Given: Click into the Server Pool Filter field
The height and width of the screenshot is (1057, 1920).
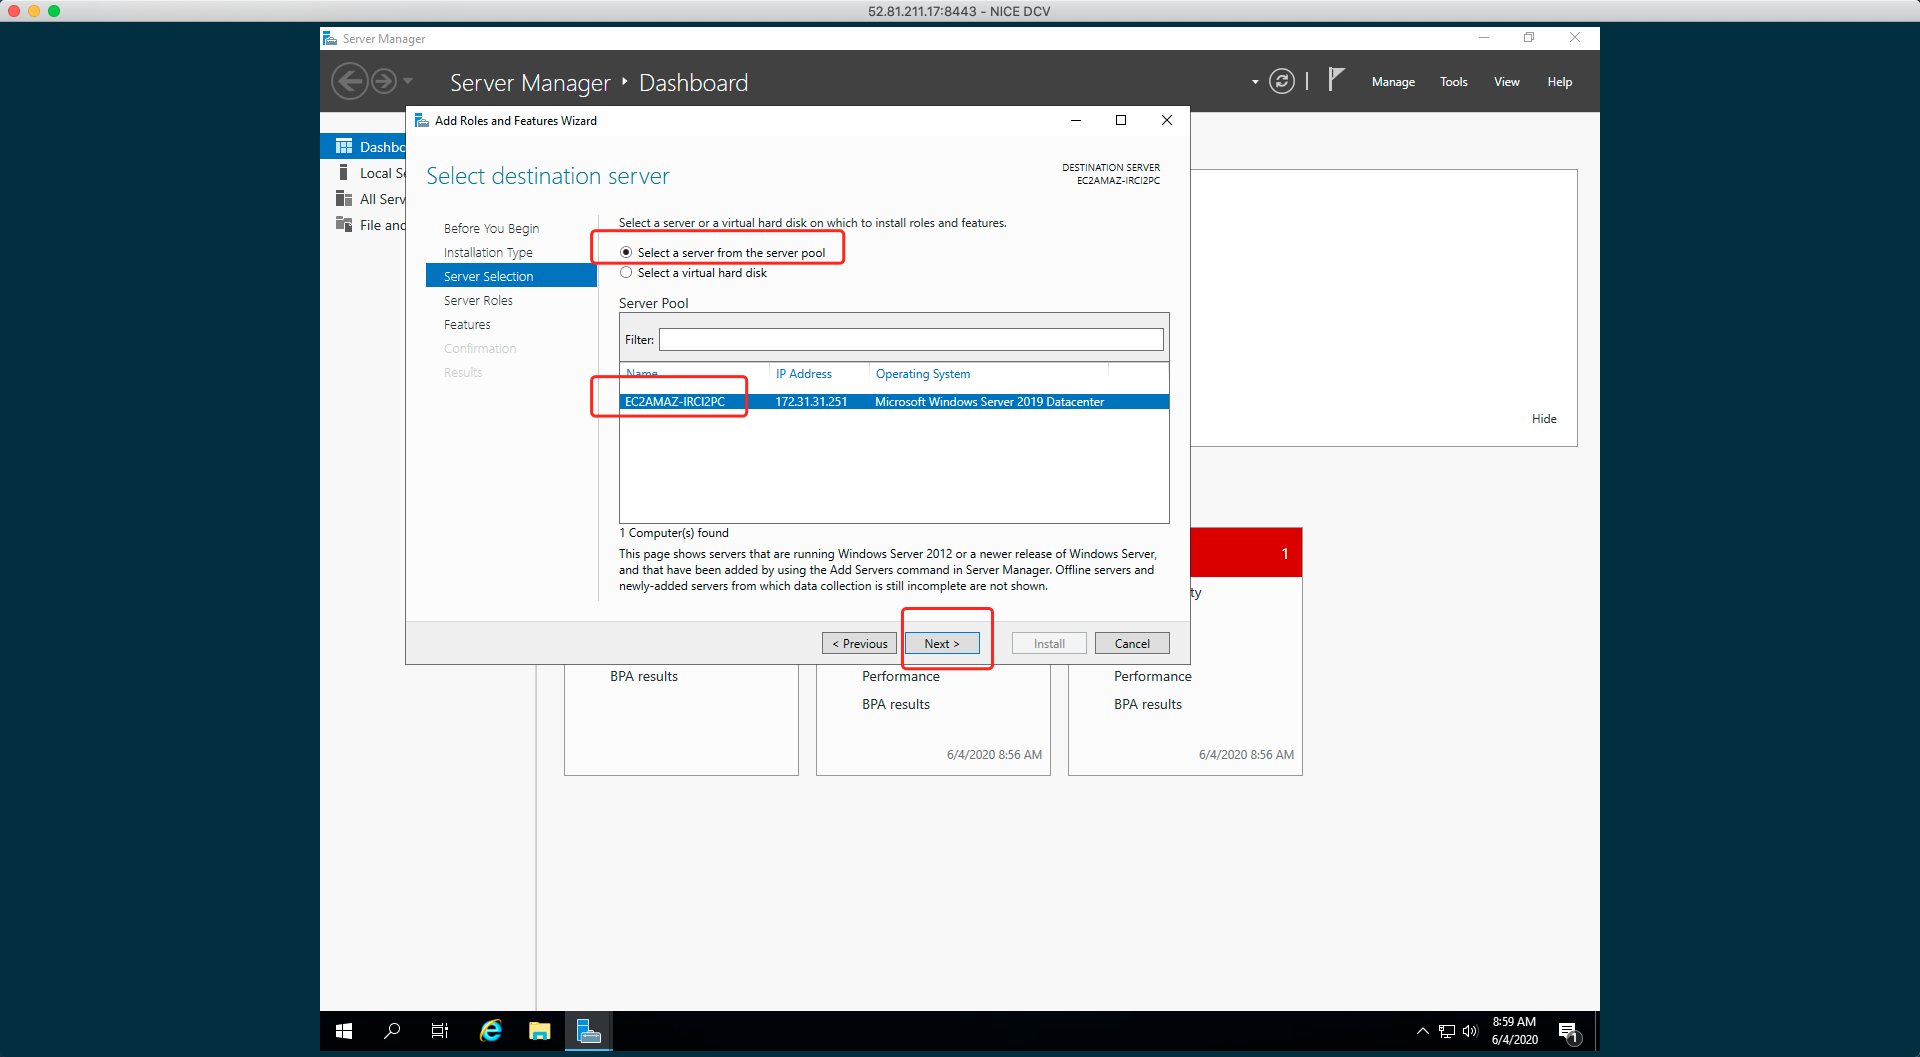Looking at the screenshot, I should 910,340.
